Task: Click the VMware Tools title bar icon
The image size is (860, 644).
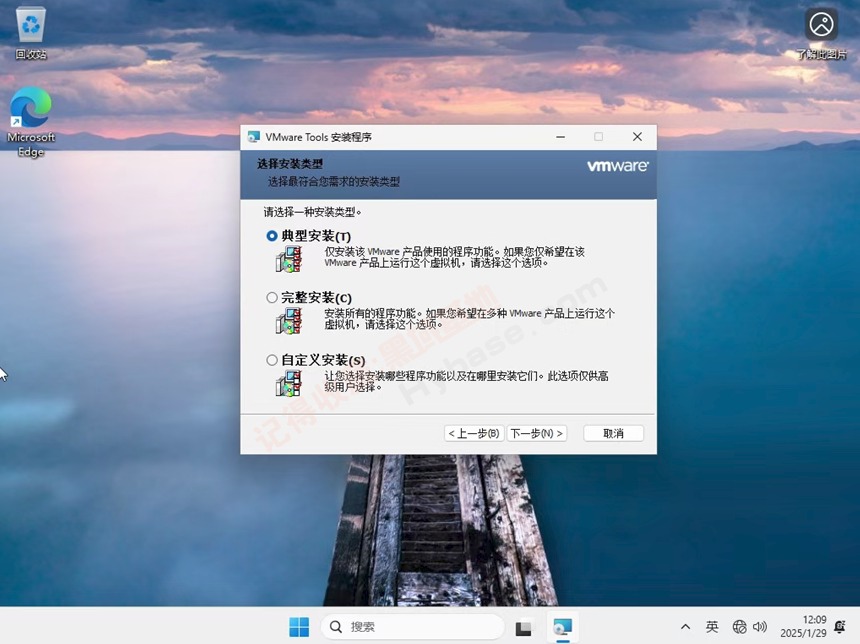Action: [254, 137]
